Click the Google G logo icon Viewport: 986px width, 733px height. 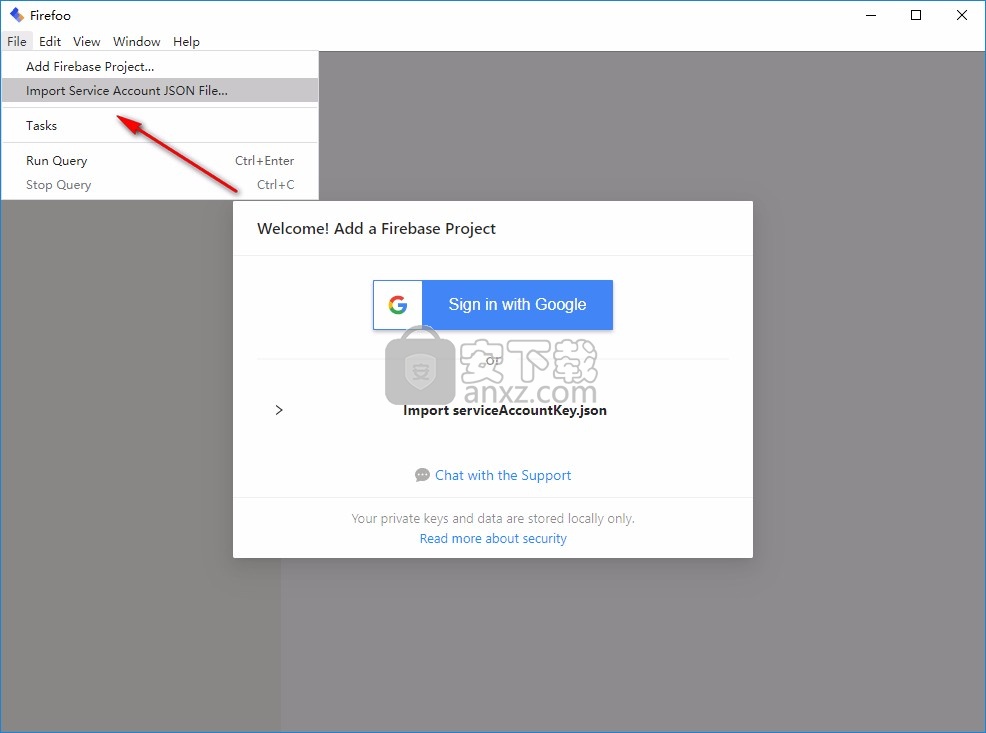pyautogui.click(x=397, y=305)
